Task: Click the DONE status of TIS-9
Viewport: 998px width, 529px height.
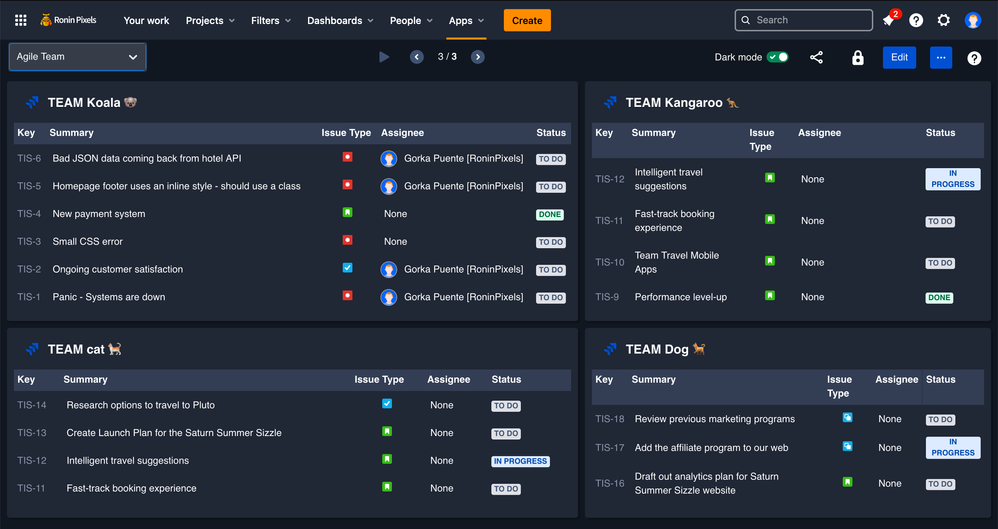Action: coord(939,297)
